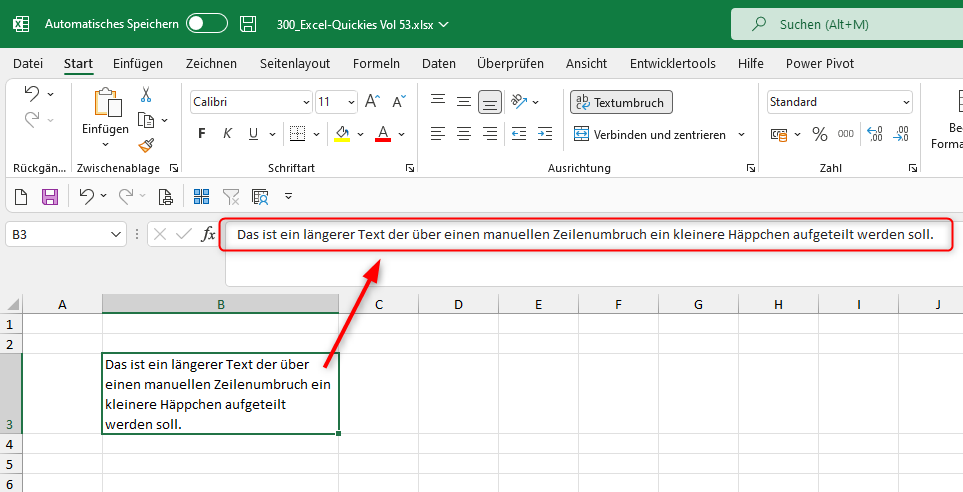The height and width of the screenshot is (492, 963).
Task: Click the decrease indent icon
Action: pos(519,133)
